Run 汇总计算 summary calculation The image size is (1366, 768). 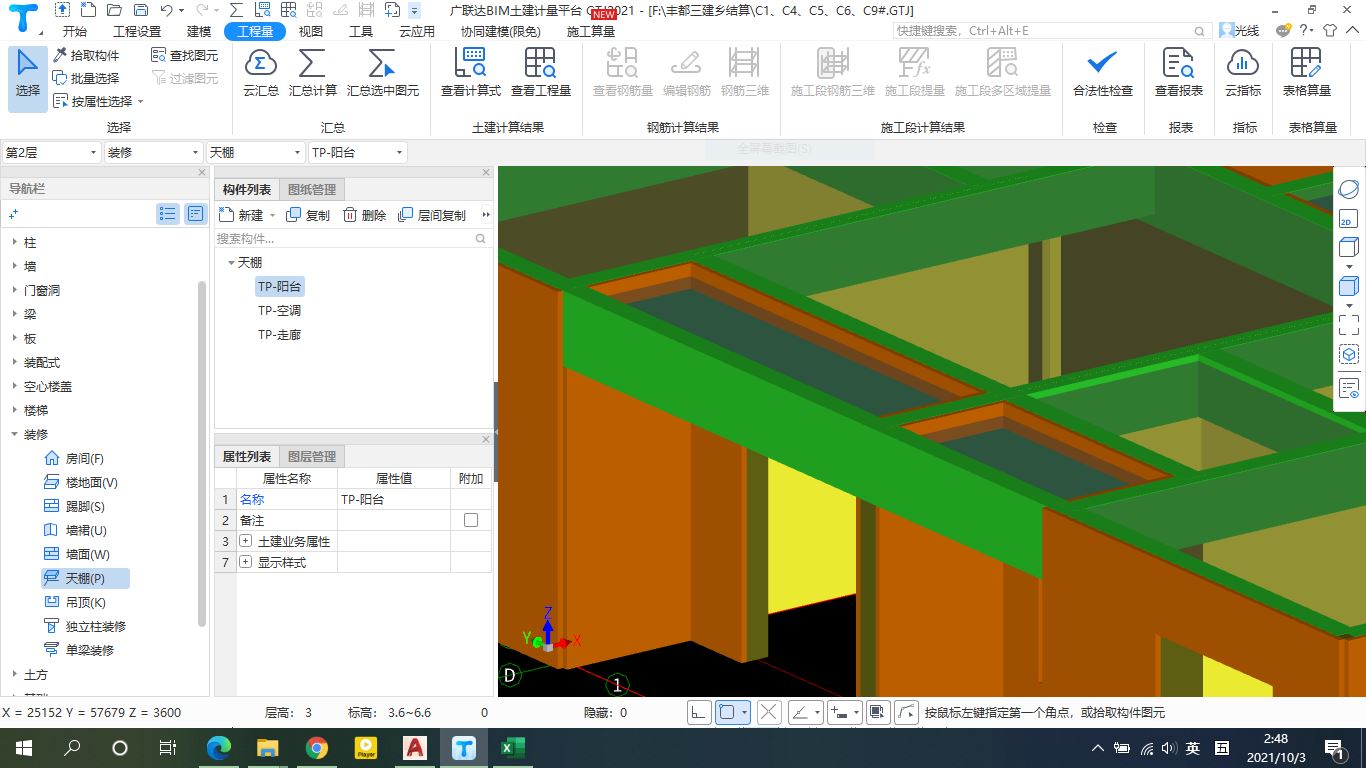(312, 73)
